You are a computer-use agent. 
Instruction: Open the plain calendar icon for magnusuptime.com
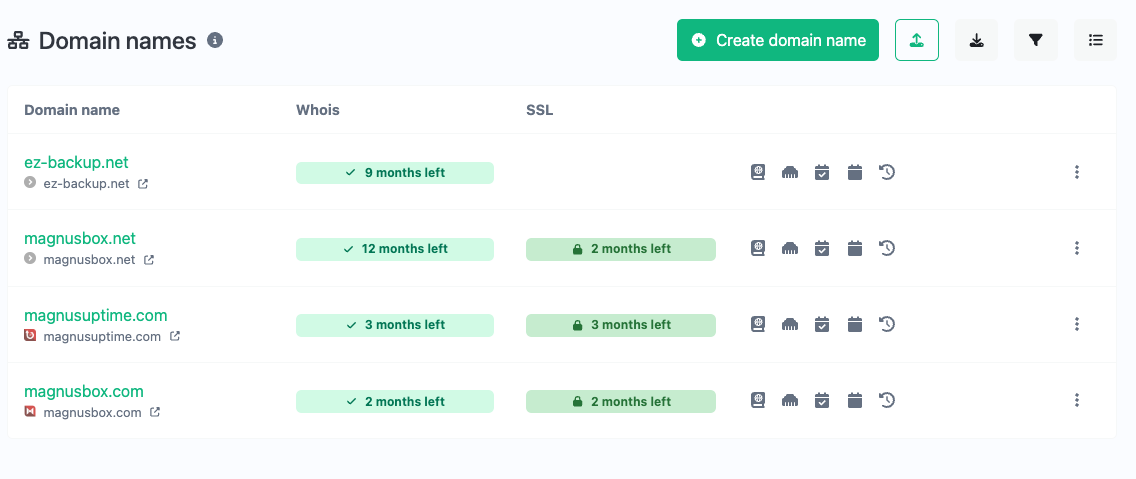(x=855, y=325)
